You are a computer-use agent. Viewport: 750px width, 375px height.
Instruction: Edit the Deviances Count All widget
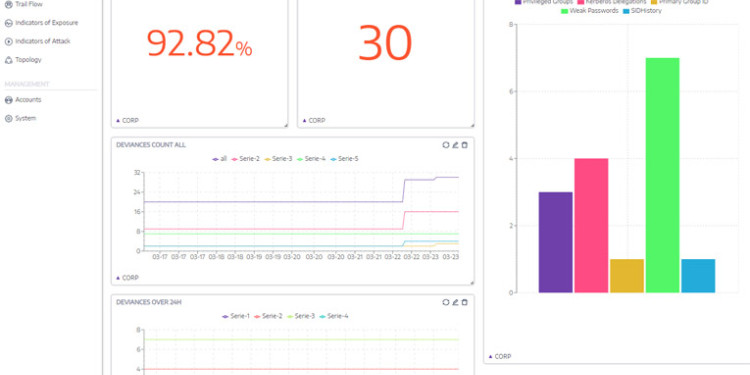(455, 145)
